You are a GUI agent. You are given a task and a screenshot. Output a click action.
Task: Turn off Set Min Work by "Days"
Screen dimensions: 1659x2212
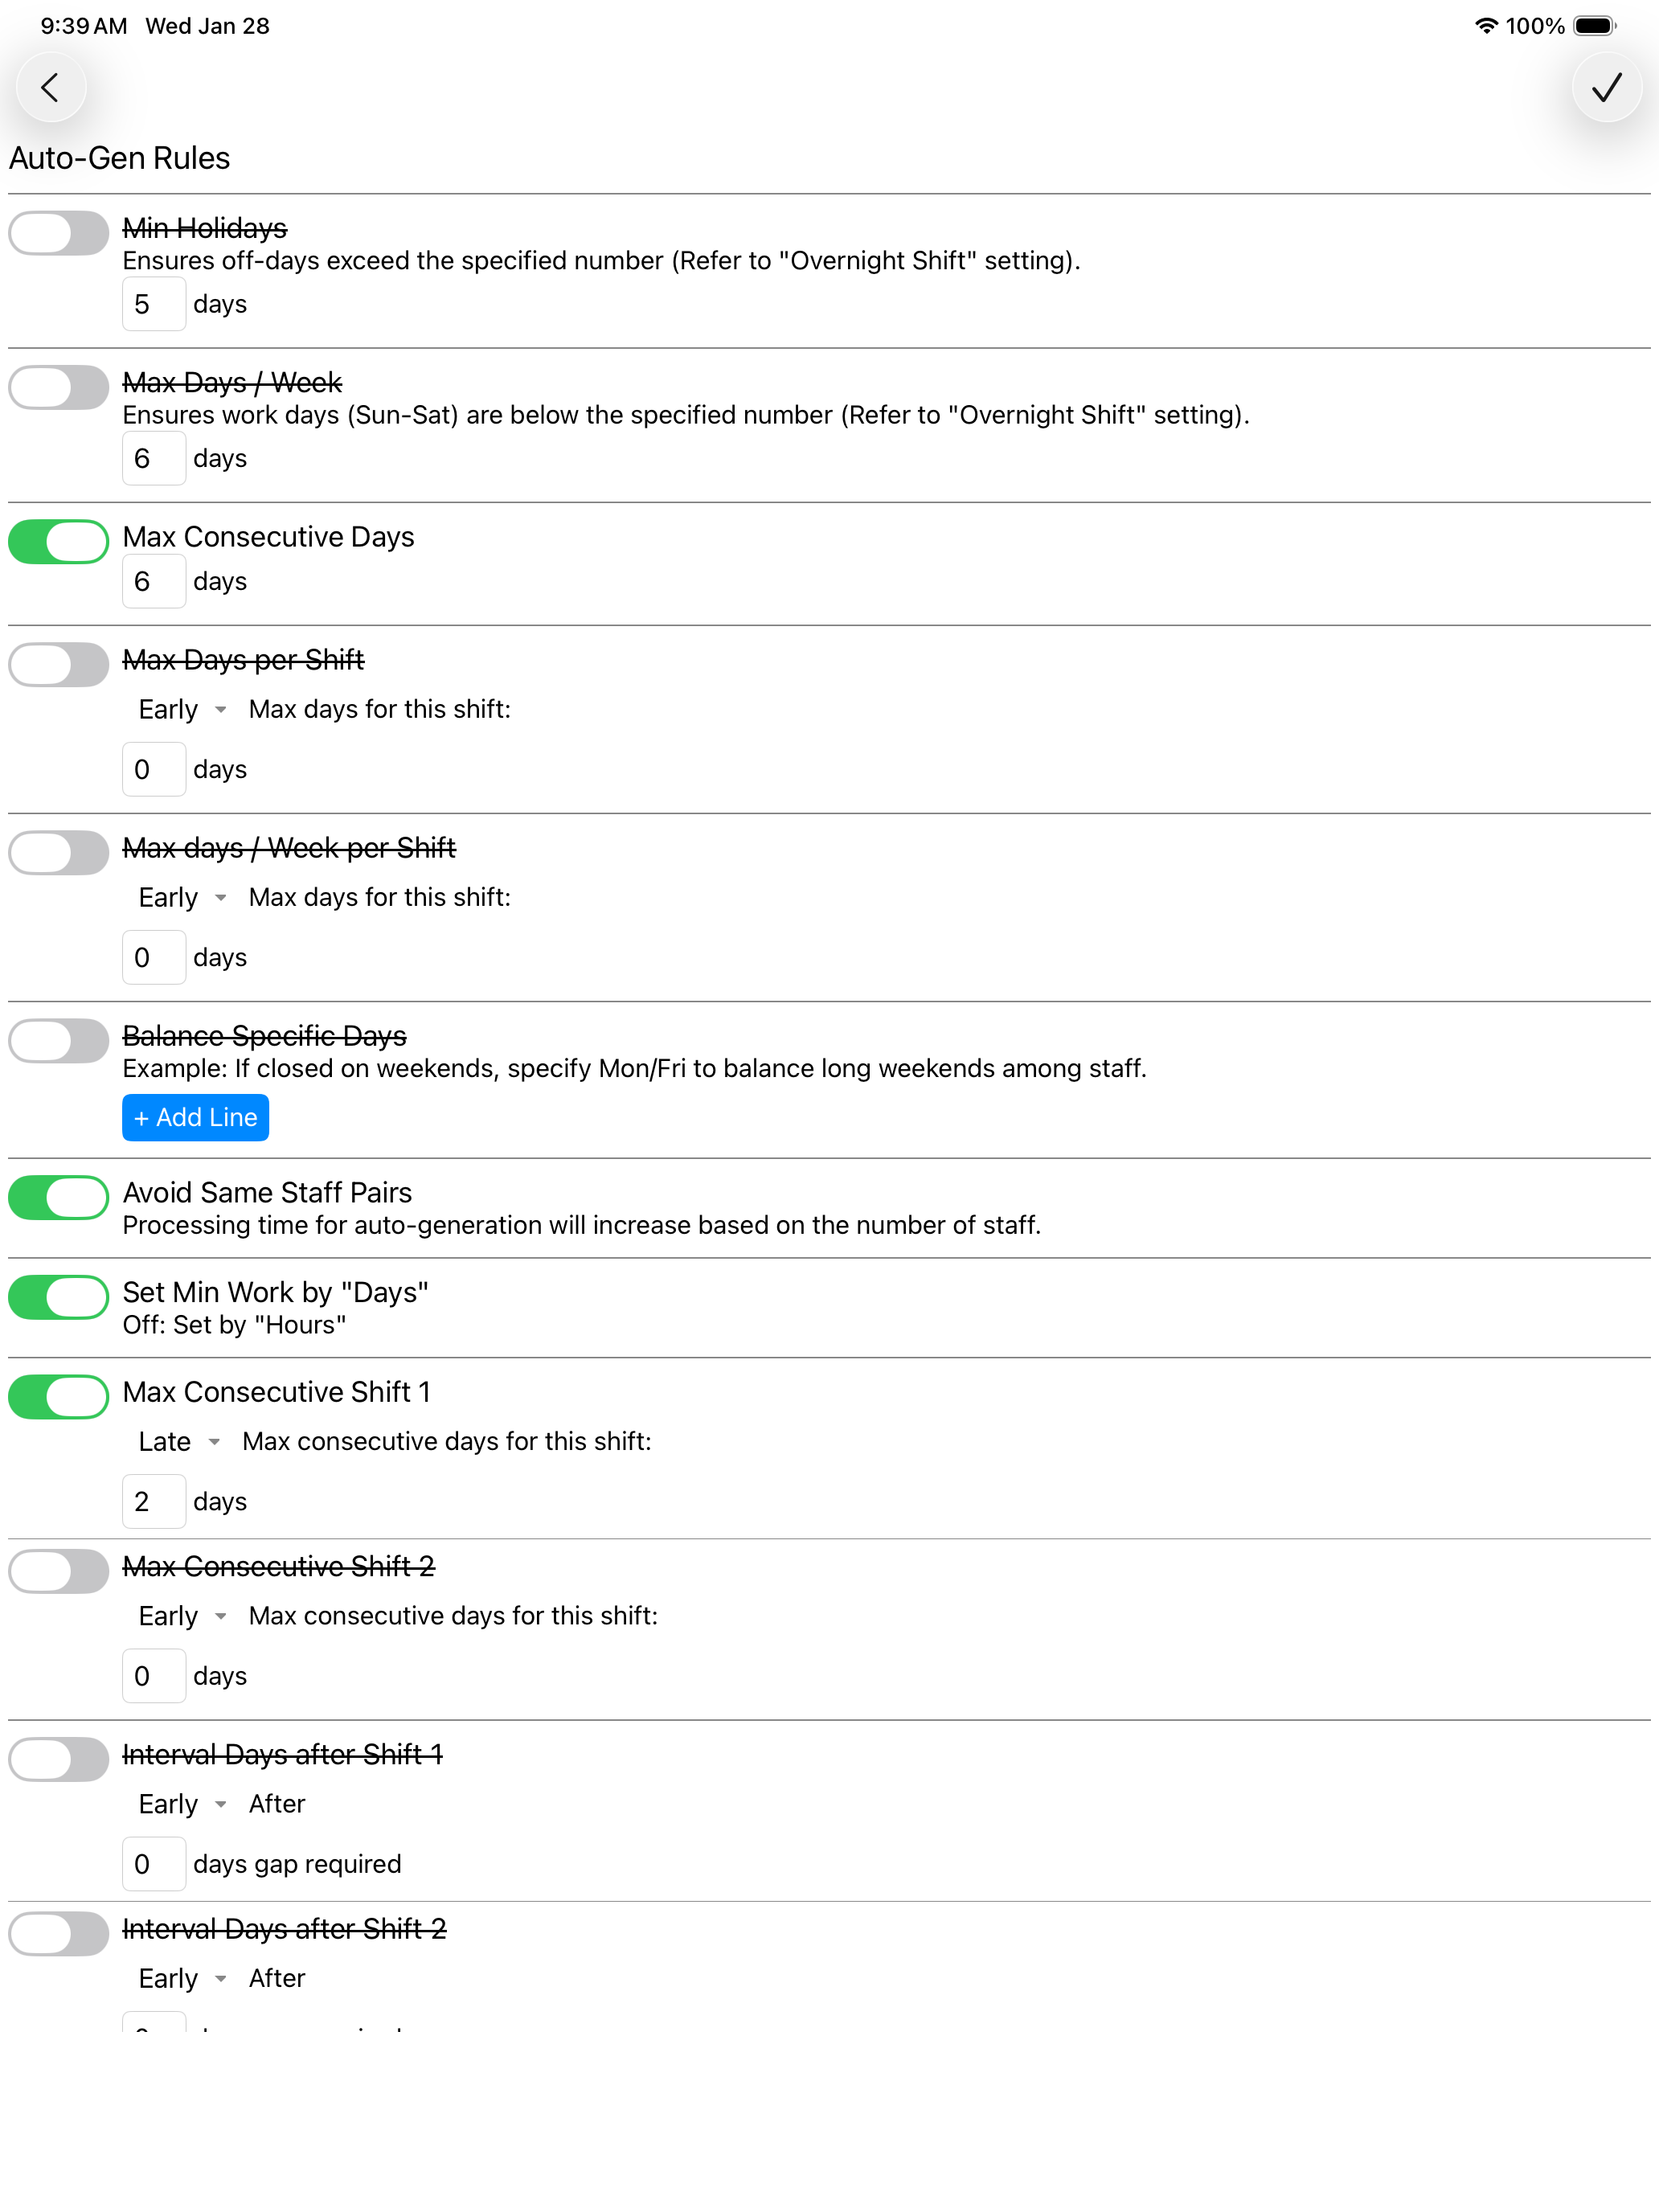(x=58, y=1297)
